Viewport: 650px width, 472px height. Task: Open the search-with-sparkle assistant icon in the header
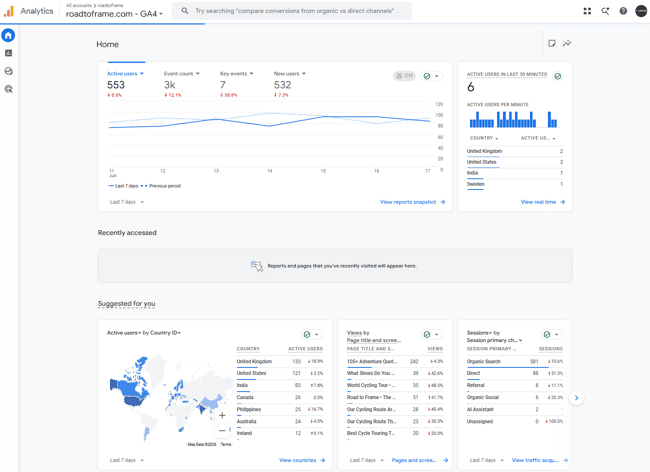tap(605, 11)
